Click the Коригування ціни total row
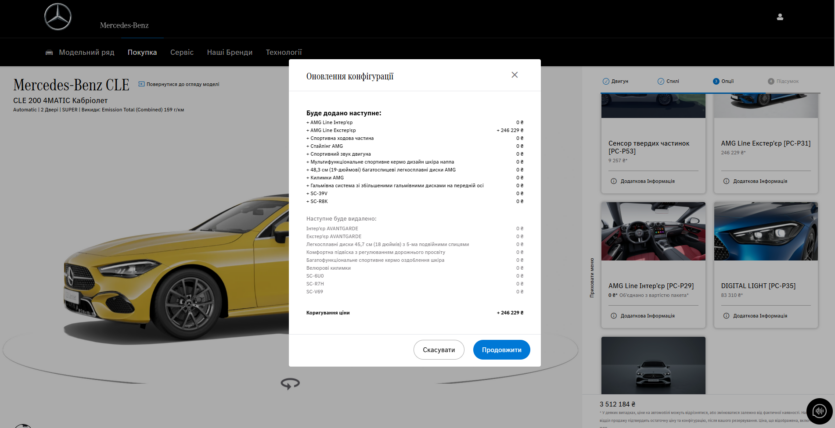This screenshot has width=835, height=428. [415, 312]
